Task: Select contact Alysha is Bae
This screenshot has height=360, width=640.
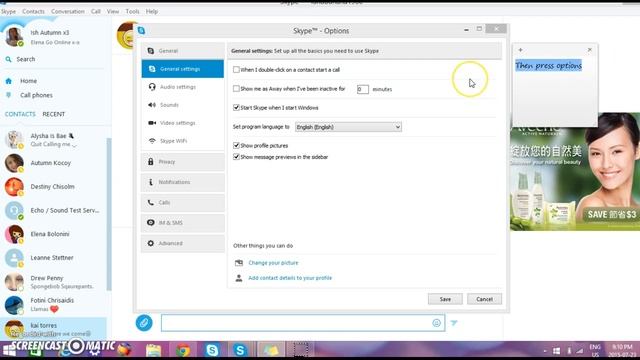Action: [x=53, y=139]
